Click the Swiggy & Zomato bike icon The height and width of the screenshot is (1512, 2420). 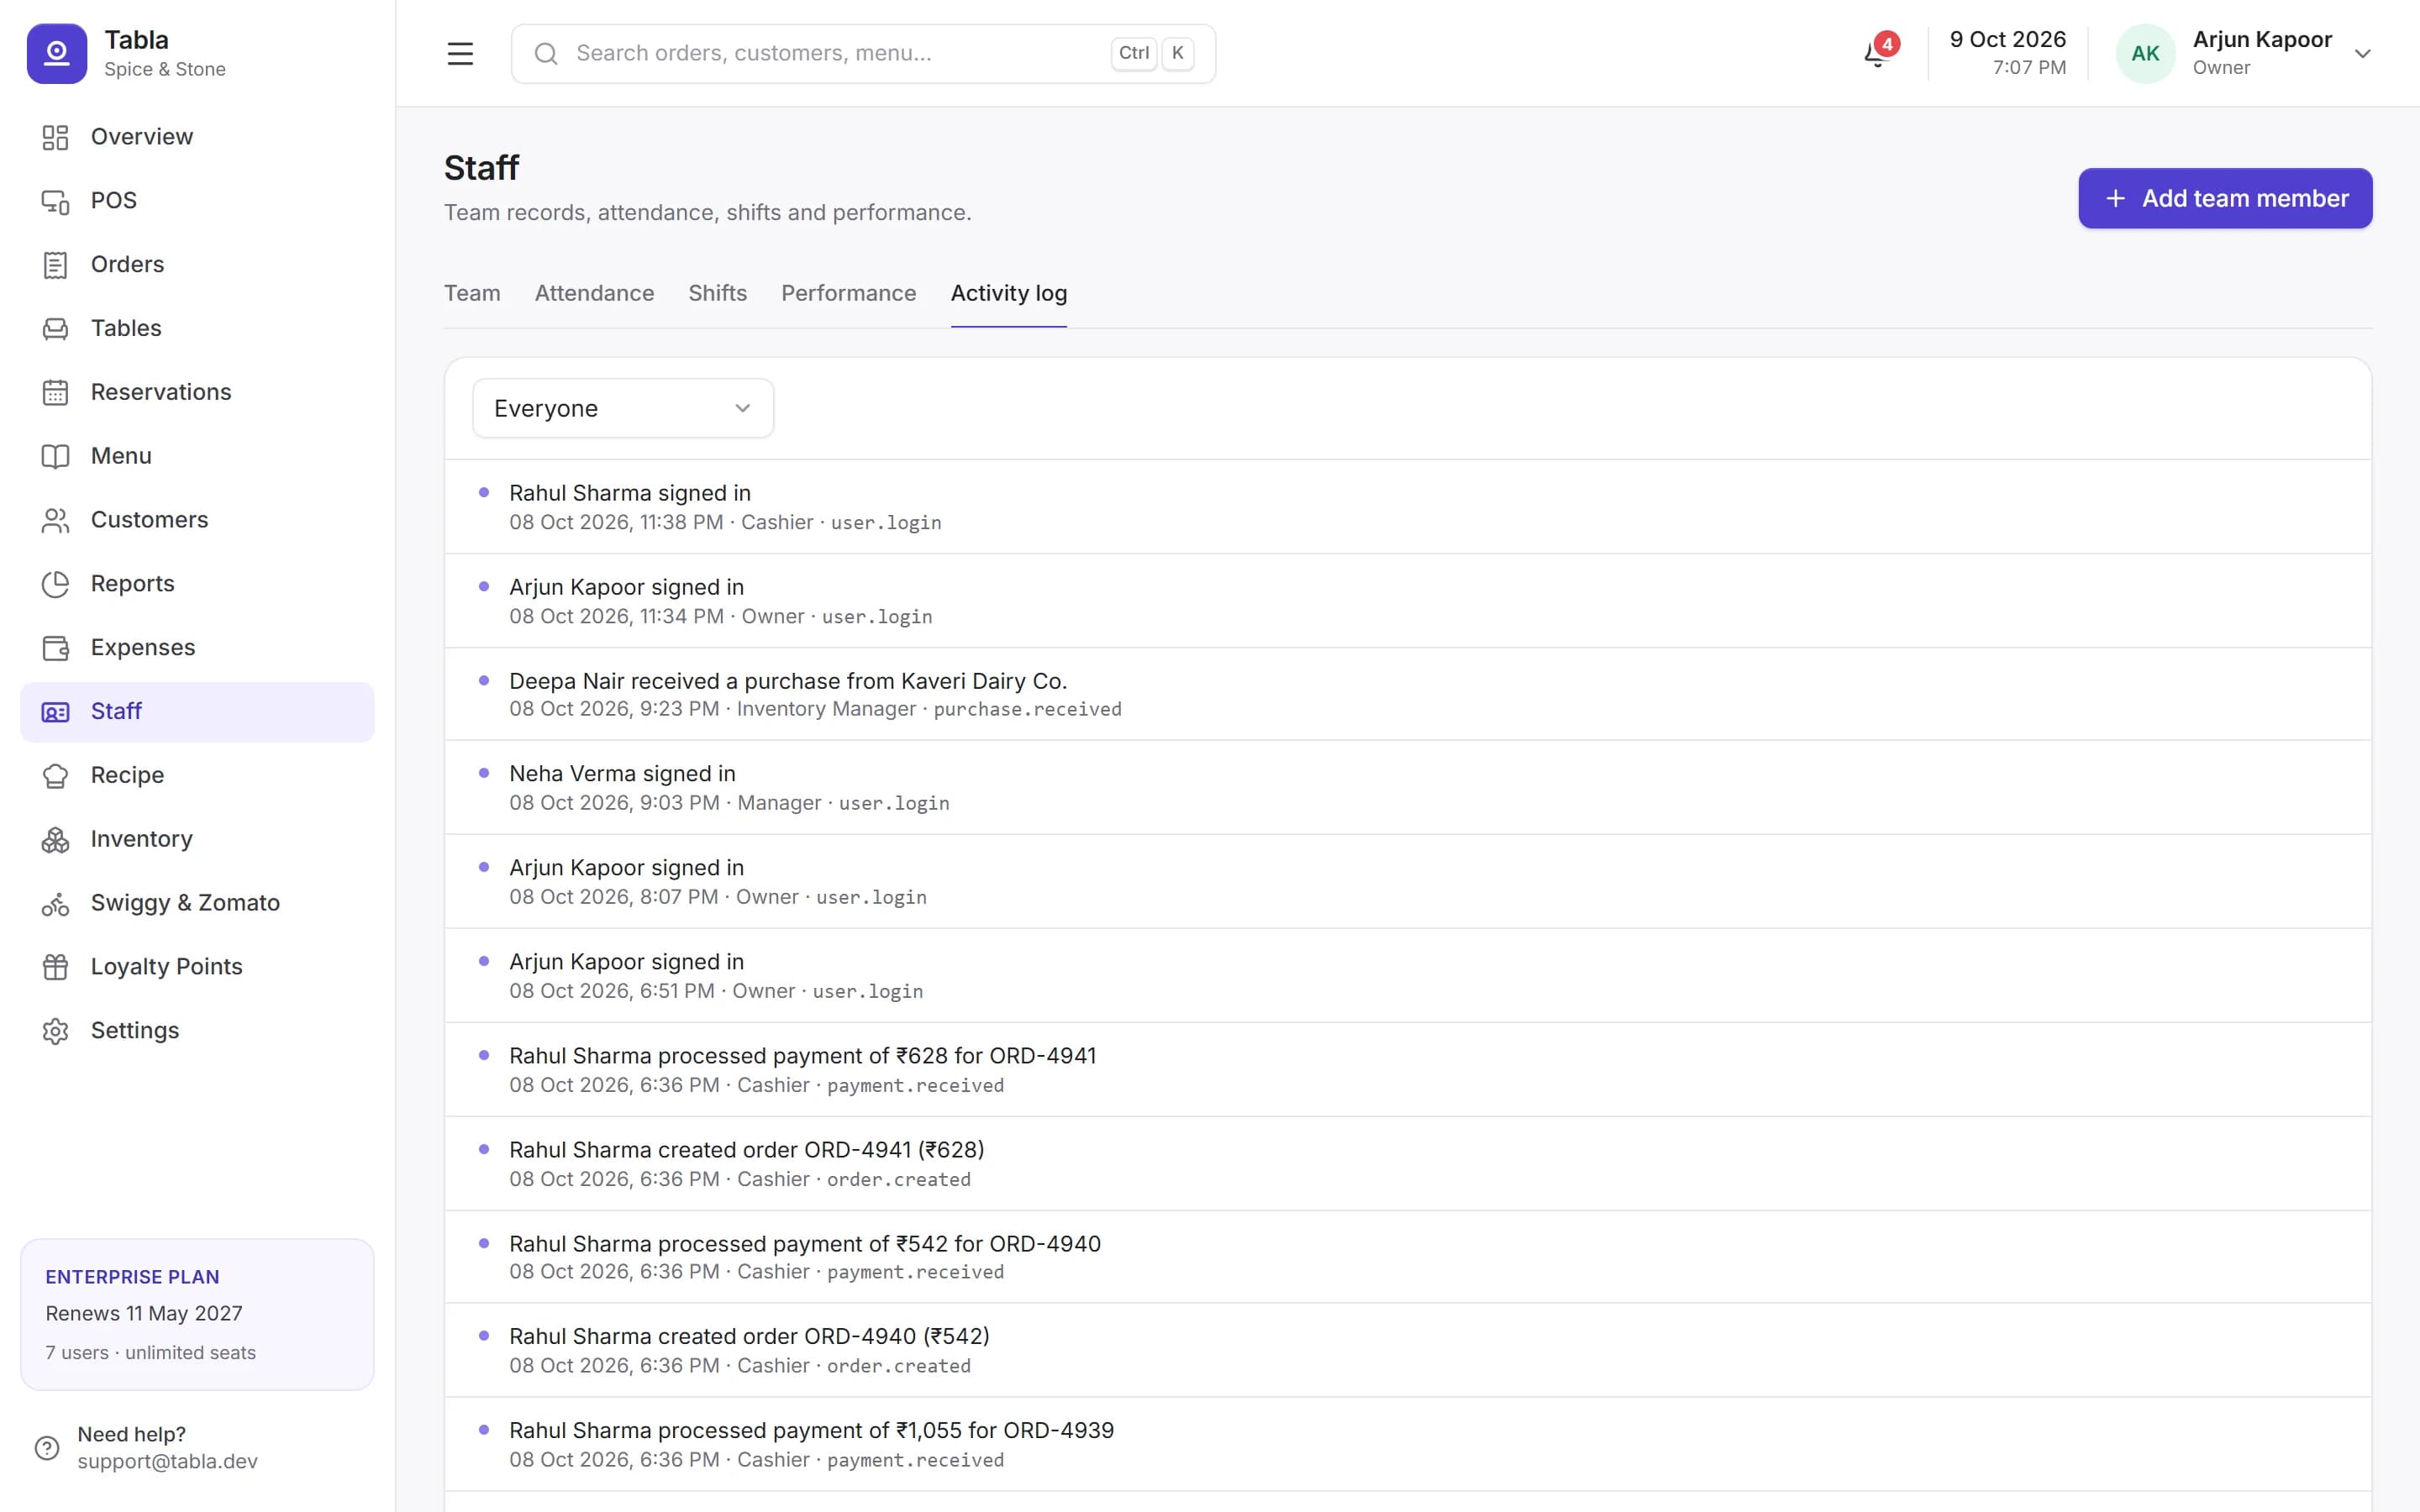tap(55, 904)
